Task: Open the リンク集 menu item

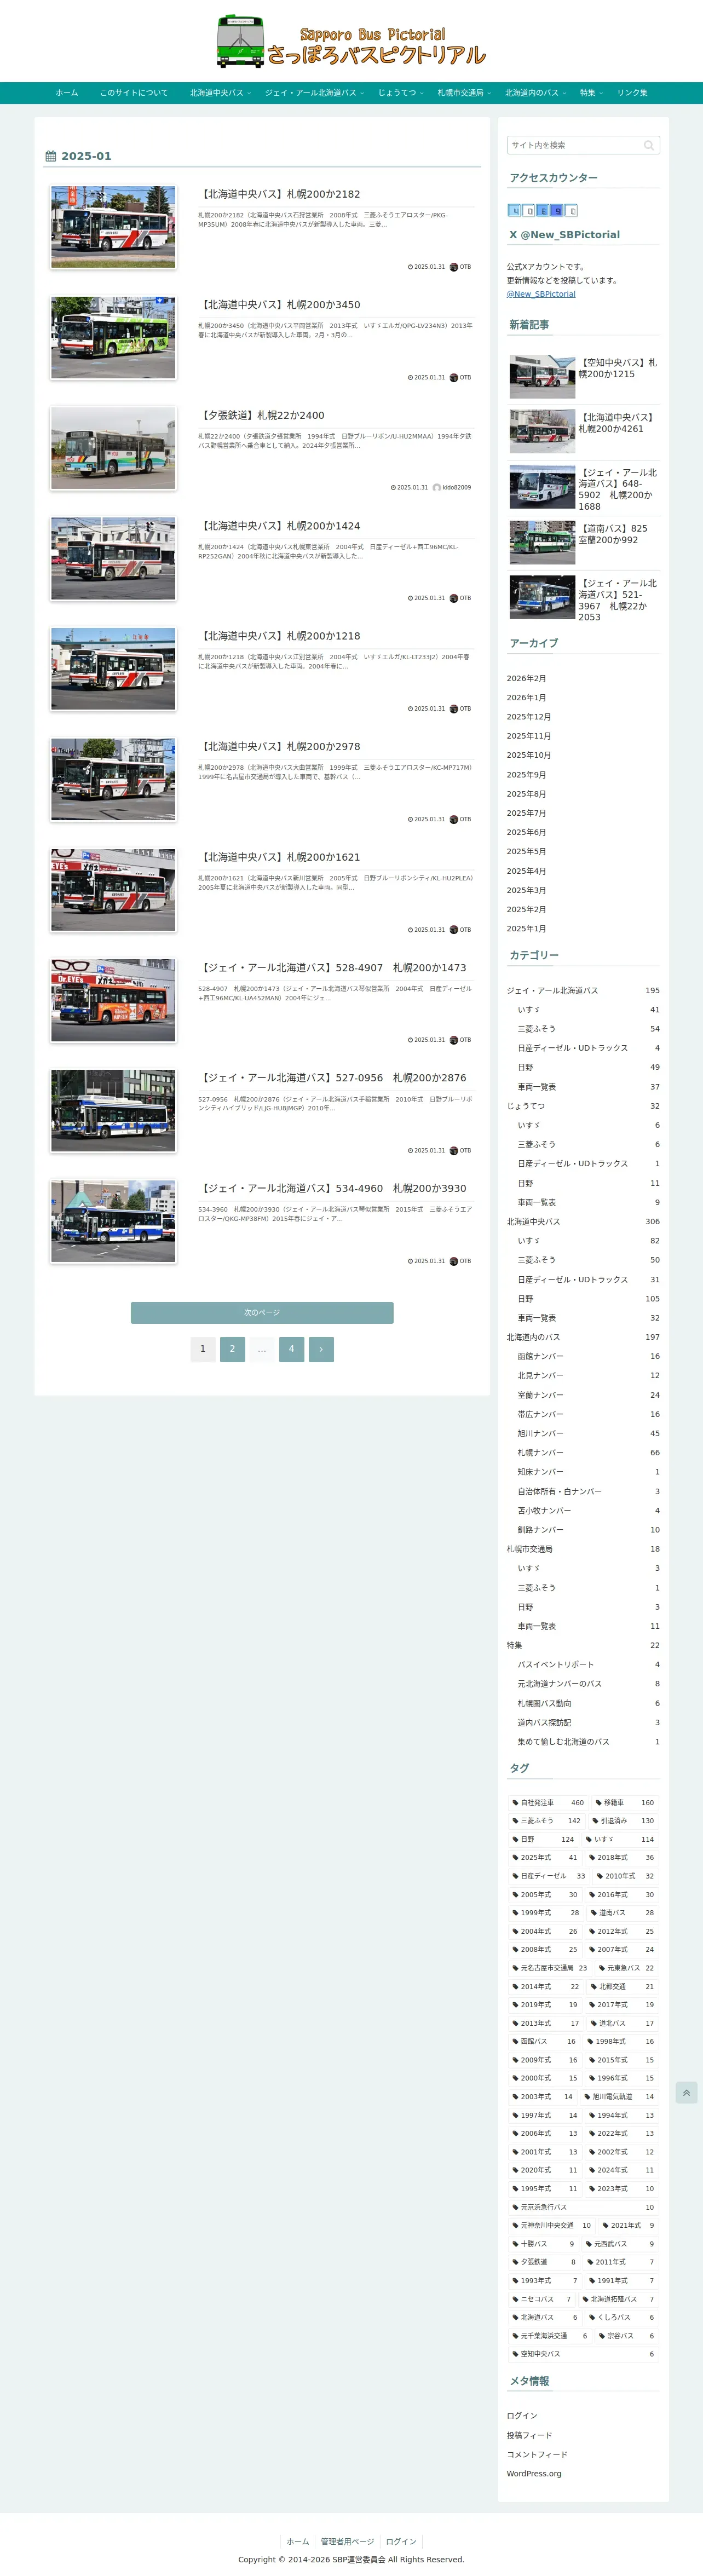Action: pyautogui.click(x=632, y=93)
